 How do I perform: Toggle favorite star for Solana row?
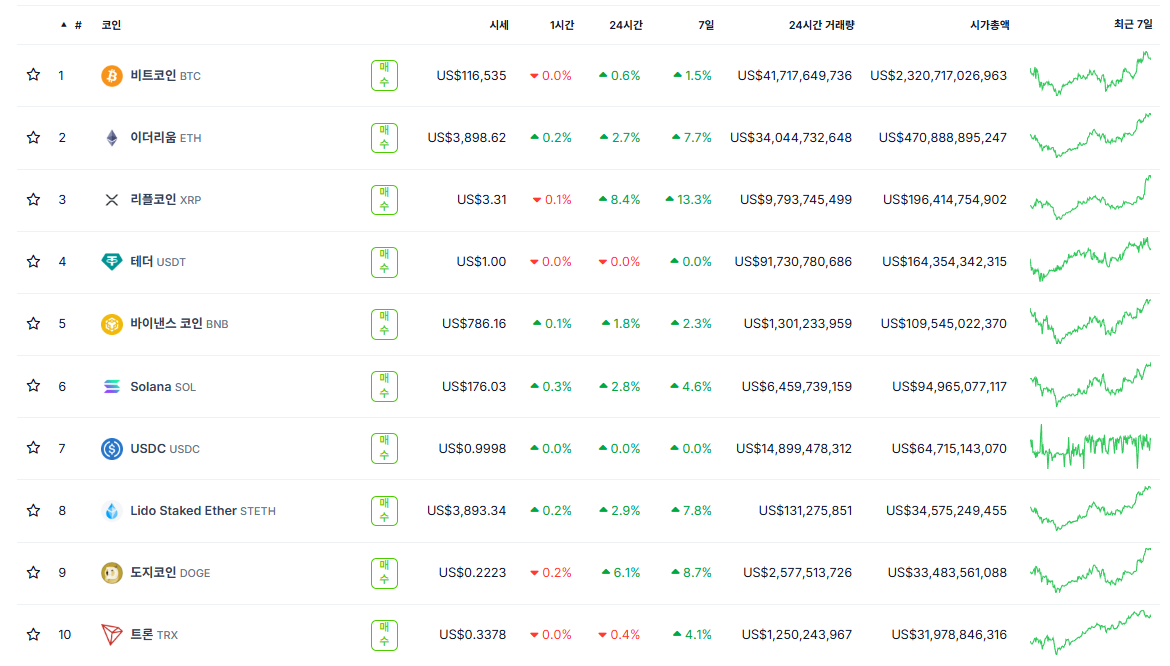33,386
